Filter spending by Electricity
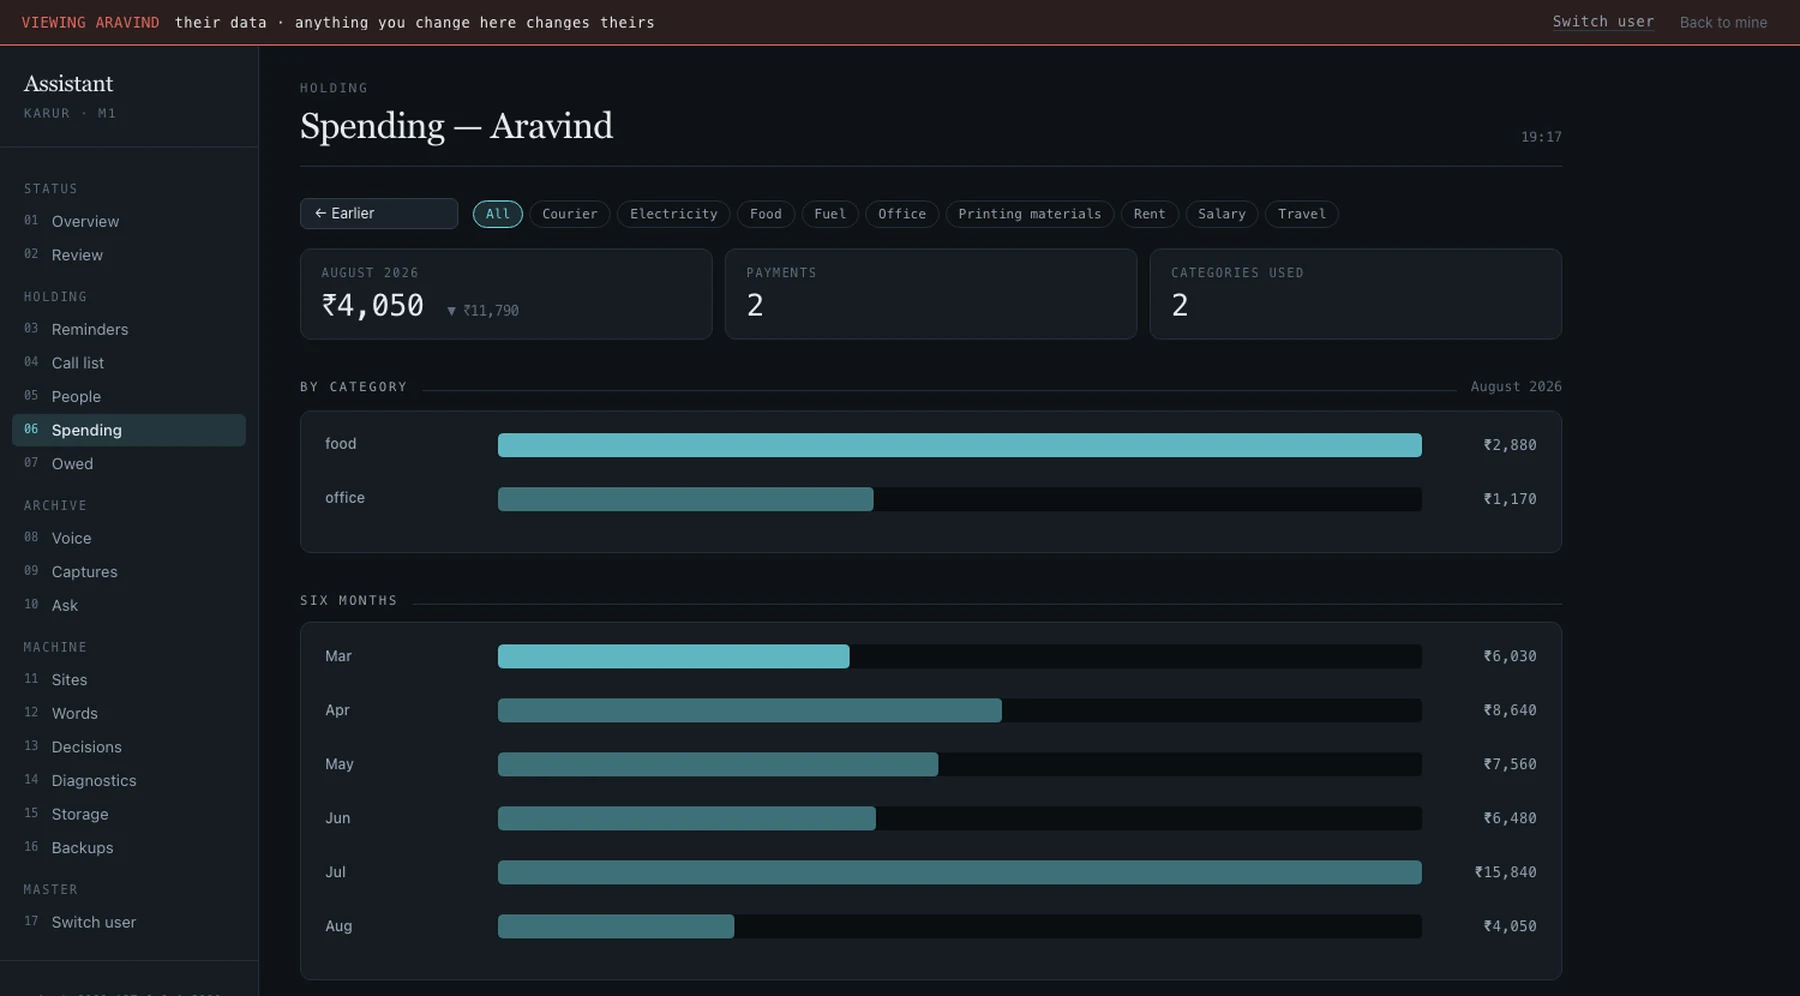This screenshot has width=1800, height=996. click(674, 214)
